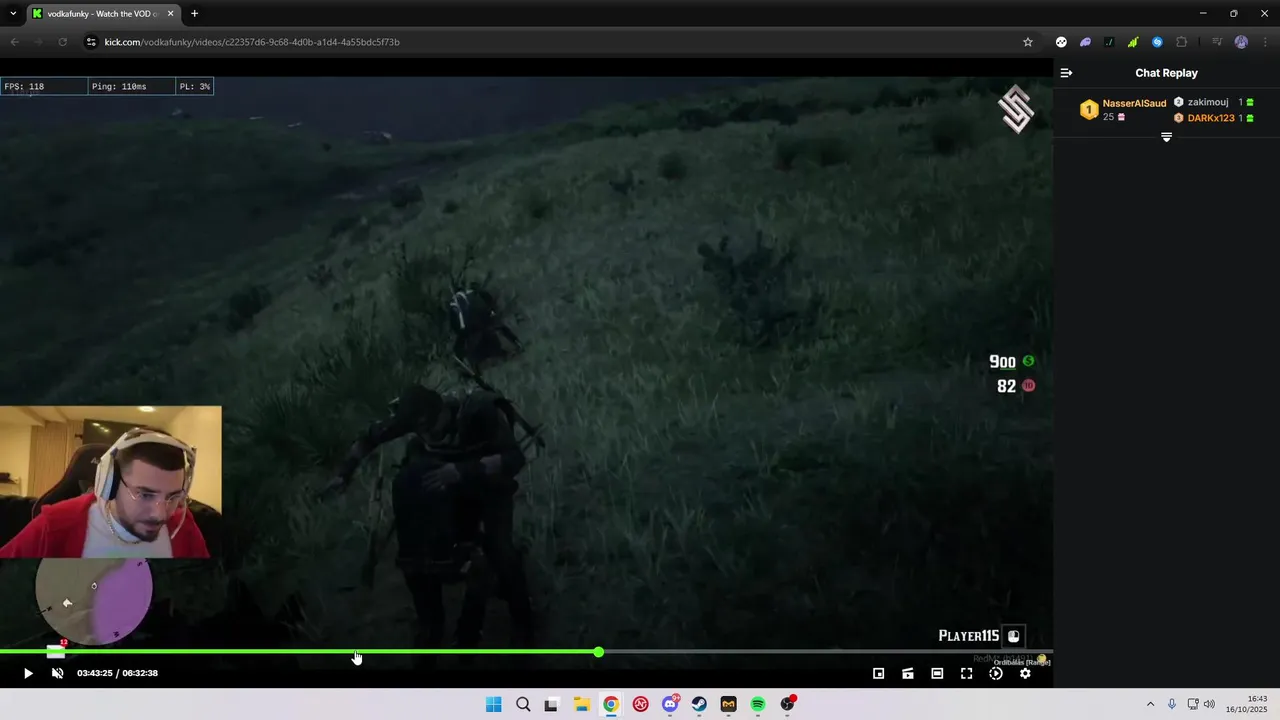The width and height of the screenshot is (1280, 720).
Task: Open the taskbar microphone indicator
Action: tap(1172, 704)
